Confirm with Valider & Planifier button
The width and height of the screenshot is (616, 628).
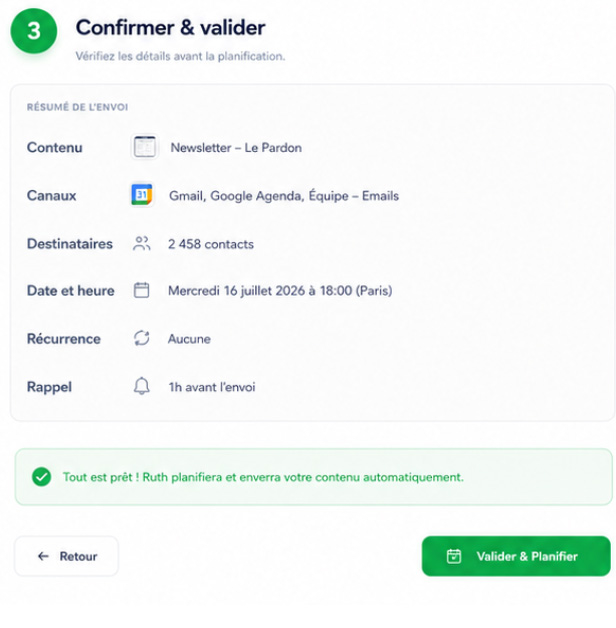click(516, 556)
